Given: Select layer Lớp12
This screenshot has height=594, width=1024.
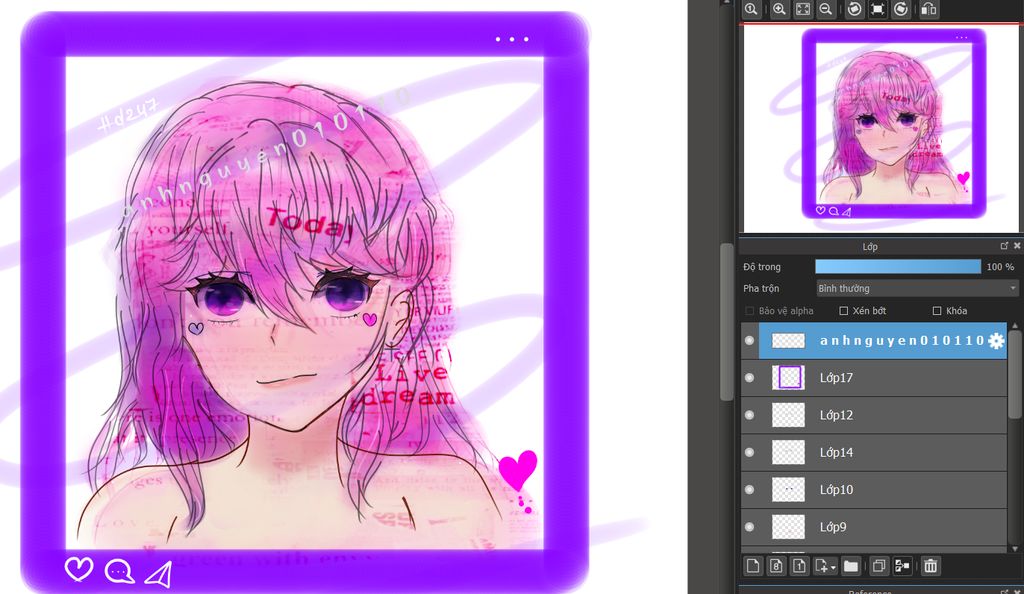Looking at the screenshot, I should pos(882,414).
